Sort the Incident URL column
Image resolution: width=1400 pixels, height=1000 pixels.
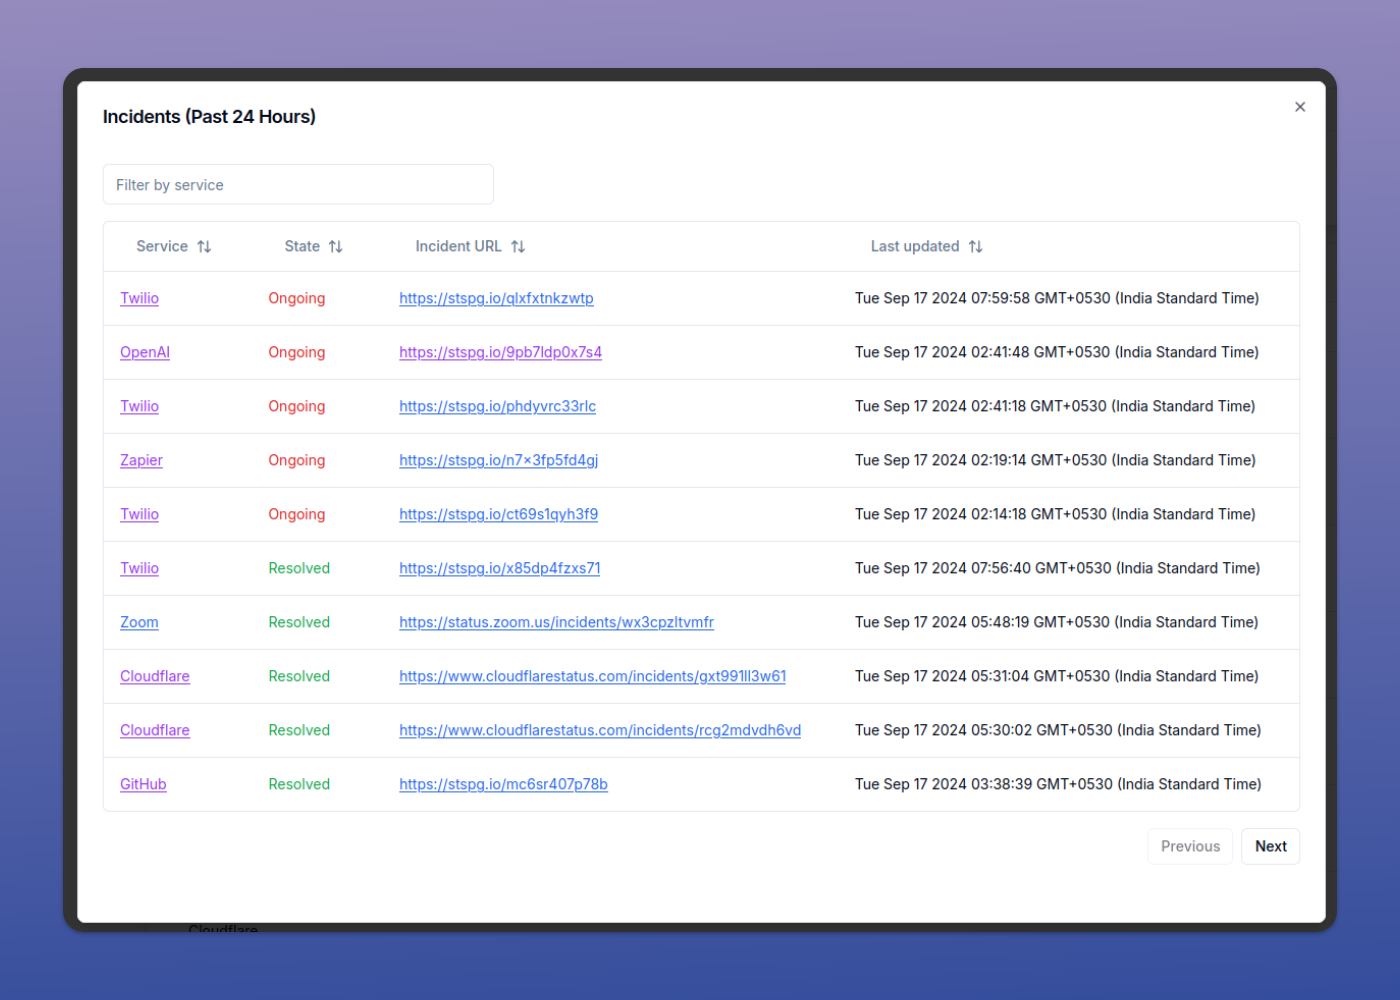coord(520,246)
